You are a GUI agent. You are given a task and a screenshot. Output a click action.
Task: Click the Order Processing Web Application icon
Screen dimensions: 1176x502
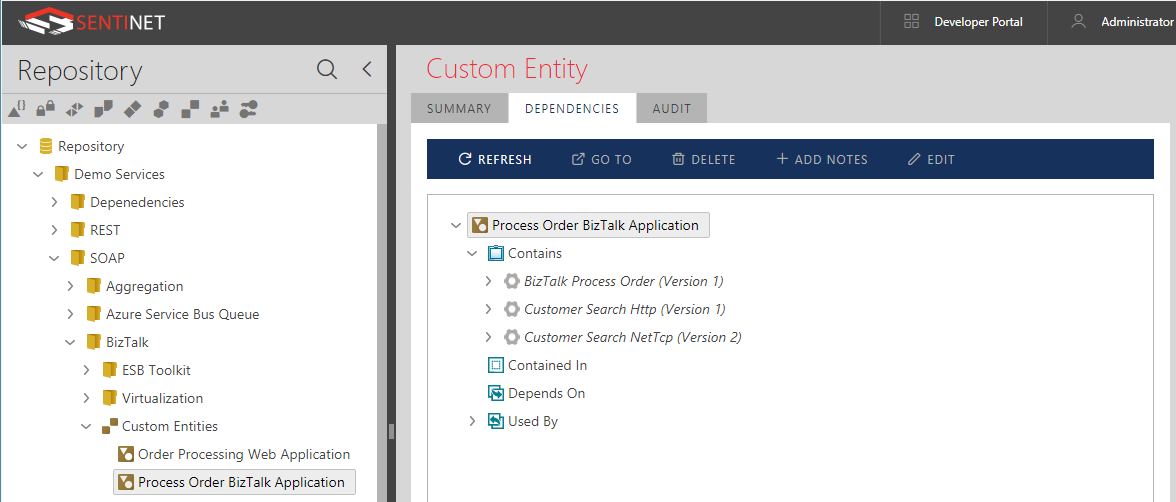click(126, 454)
